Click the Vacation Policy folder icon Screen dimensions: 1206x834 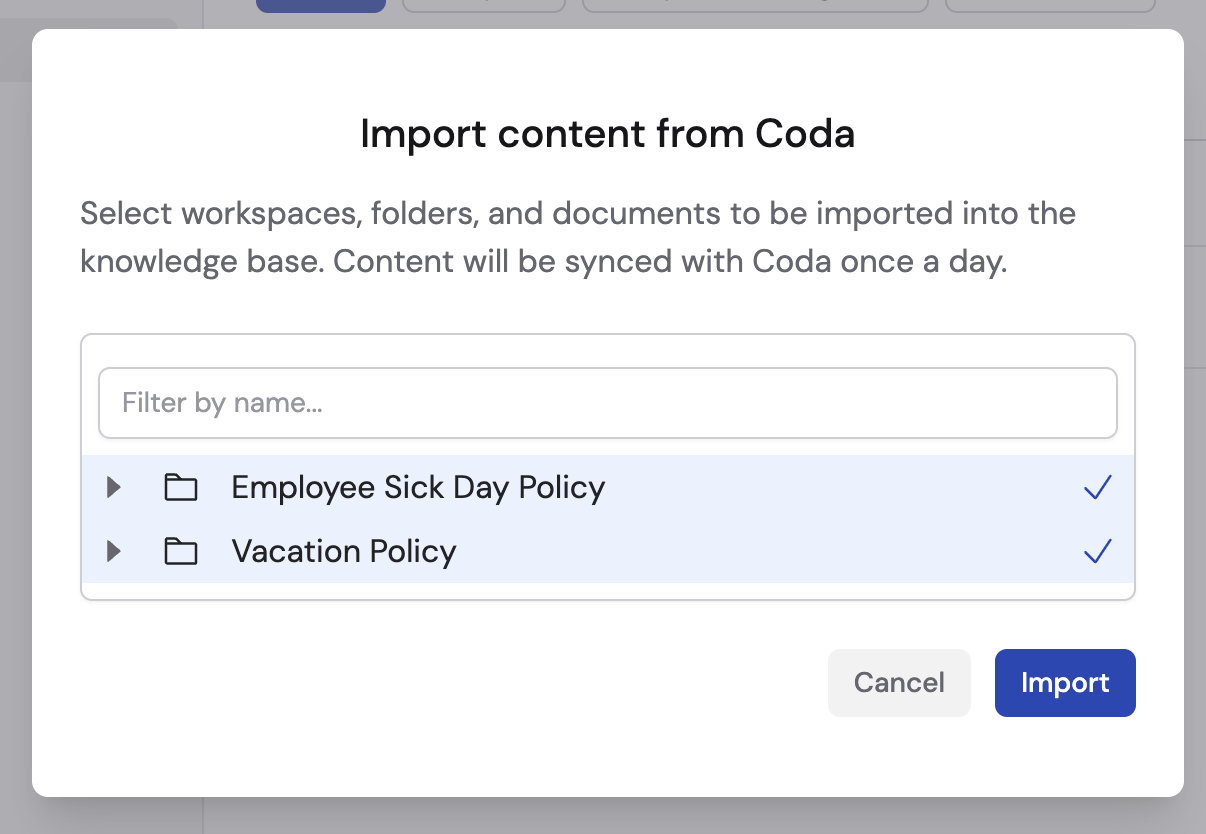pos(181,551)
